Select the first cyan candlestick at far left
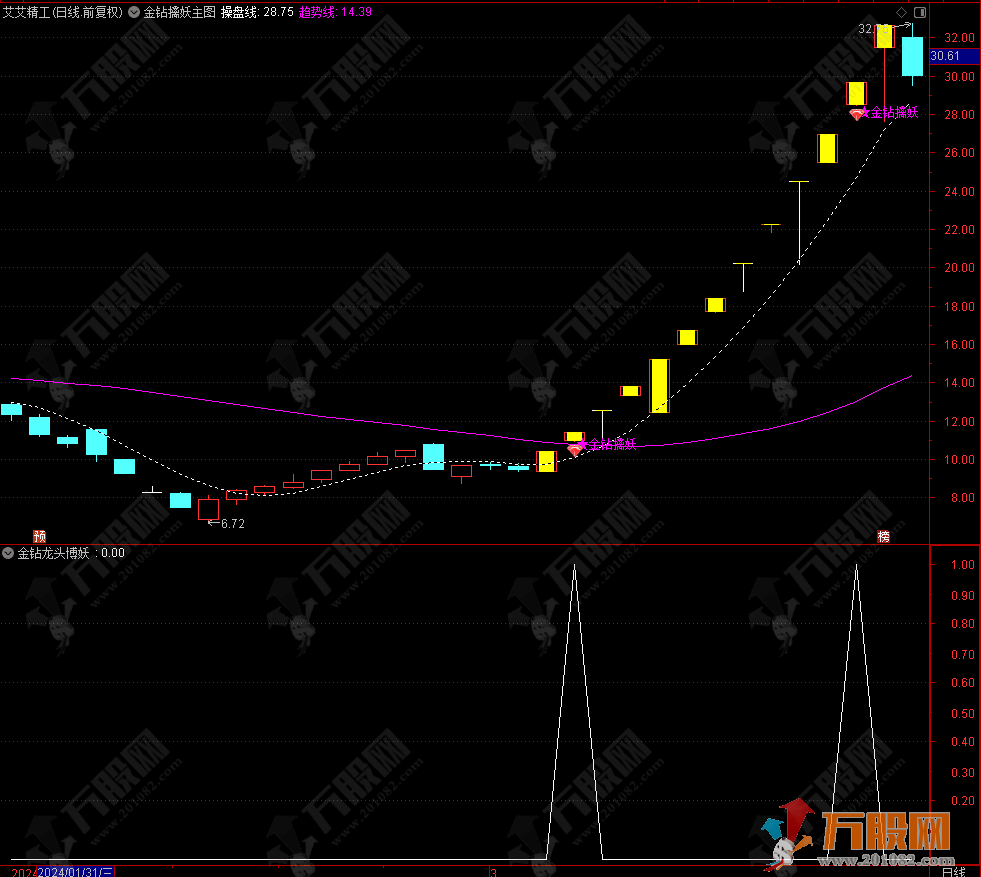Image resolution: width=981 pixels, height=877 pixels. click(x=11, y=410)
